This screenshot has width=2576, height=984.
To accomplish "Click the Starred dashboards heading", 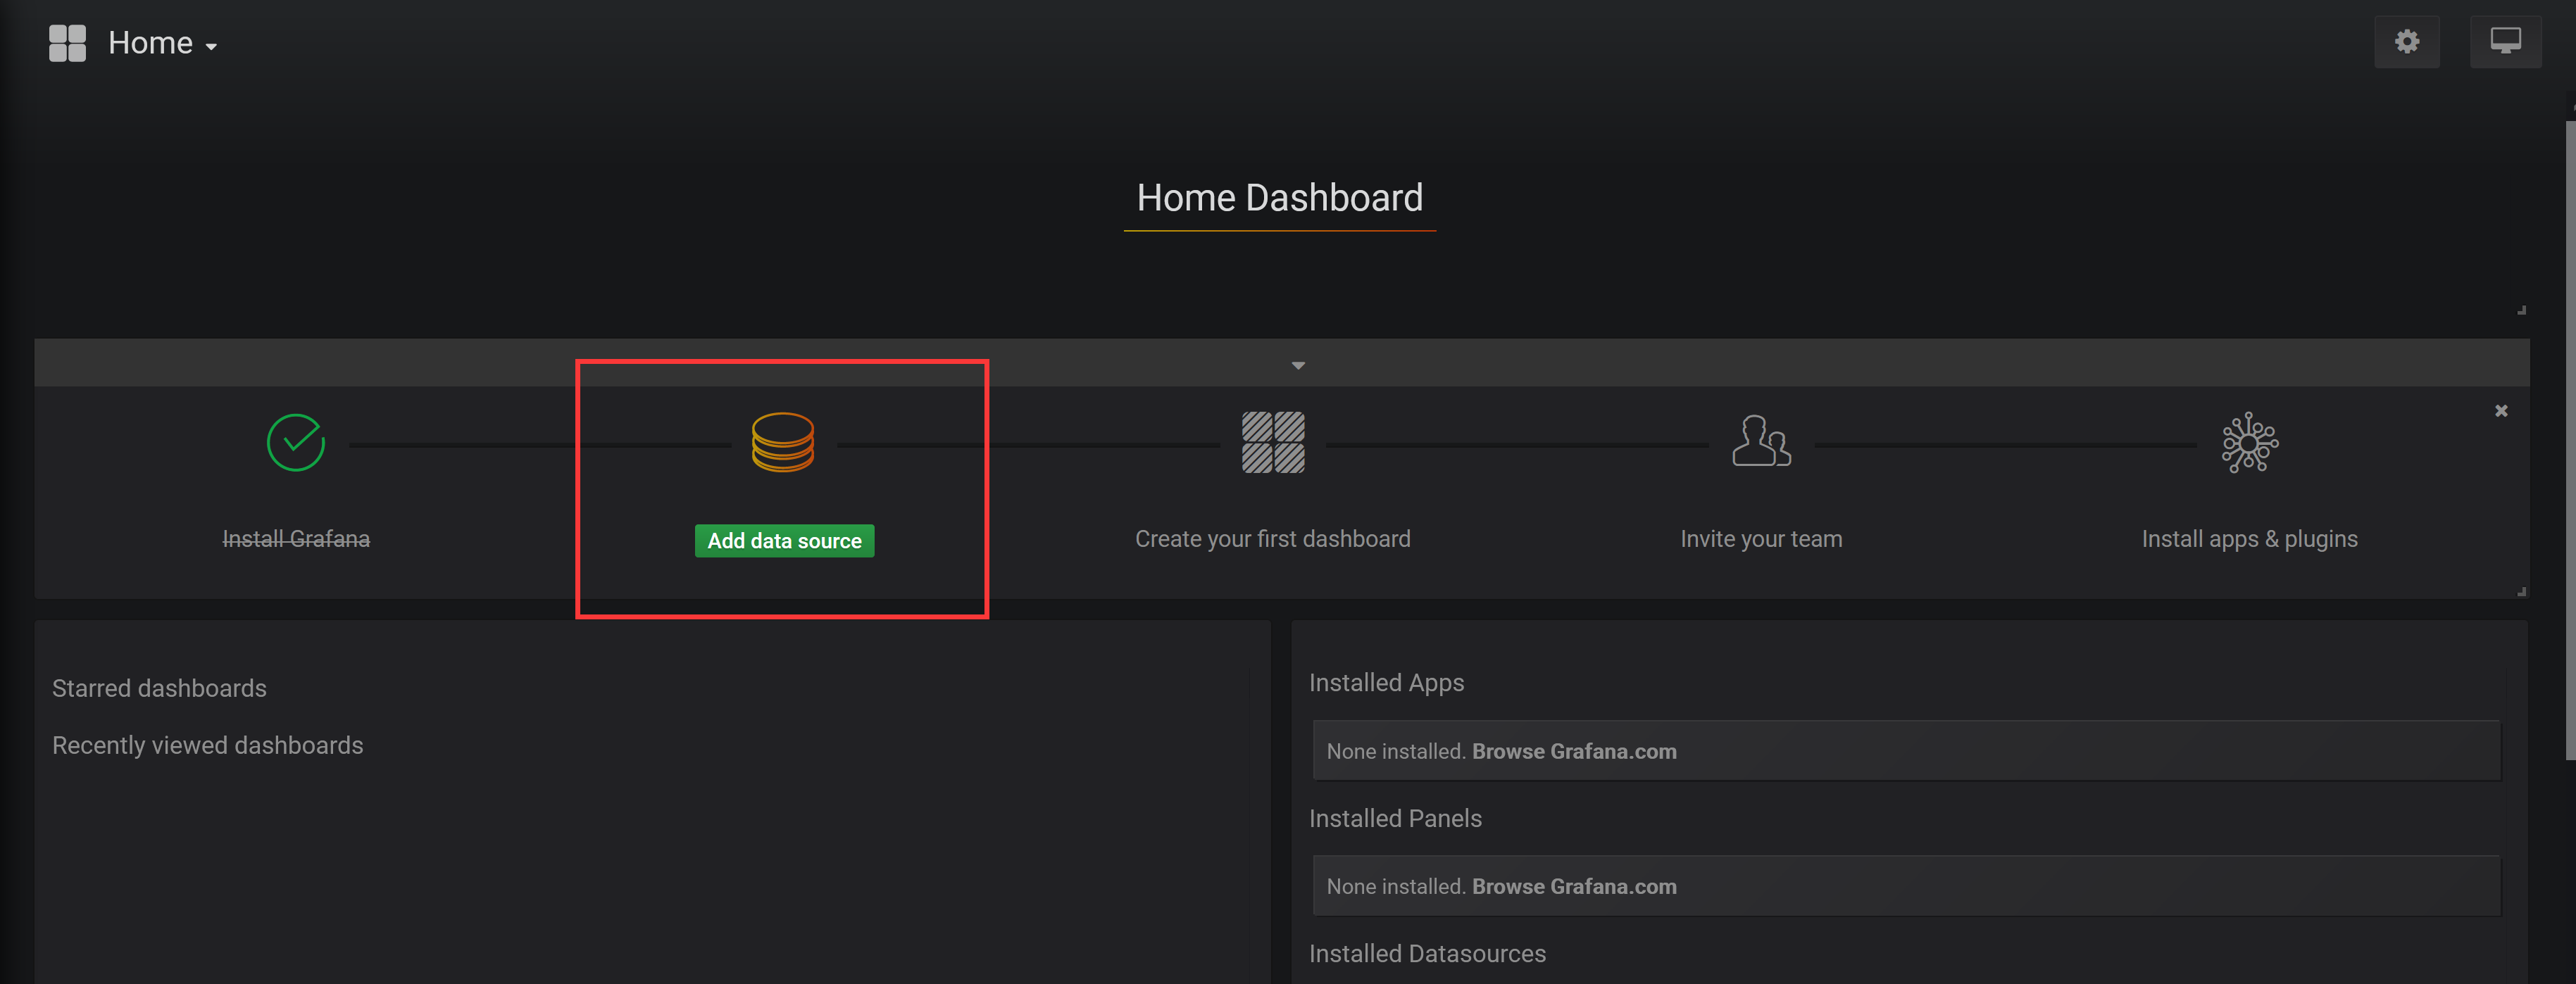I will tap(159, 688).
